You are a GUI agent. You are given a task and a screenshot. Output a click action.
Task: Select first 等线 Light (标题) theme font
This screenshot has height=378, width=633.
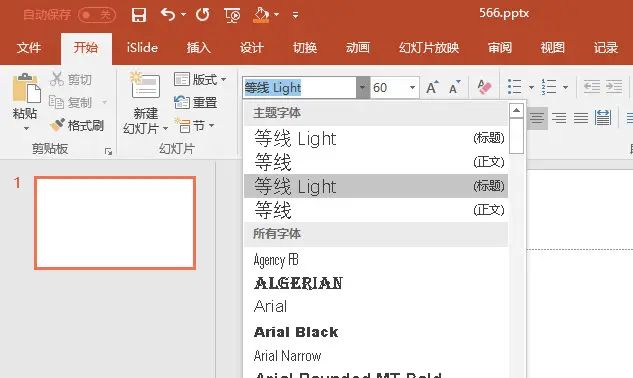point(376,139)
